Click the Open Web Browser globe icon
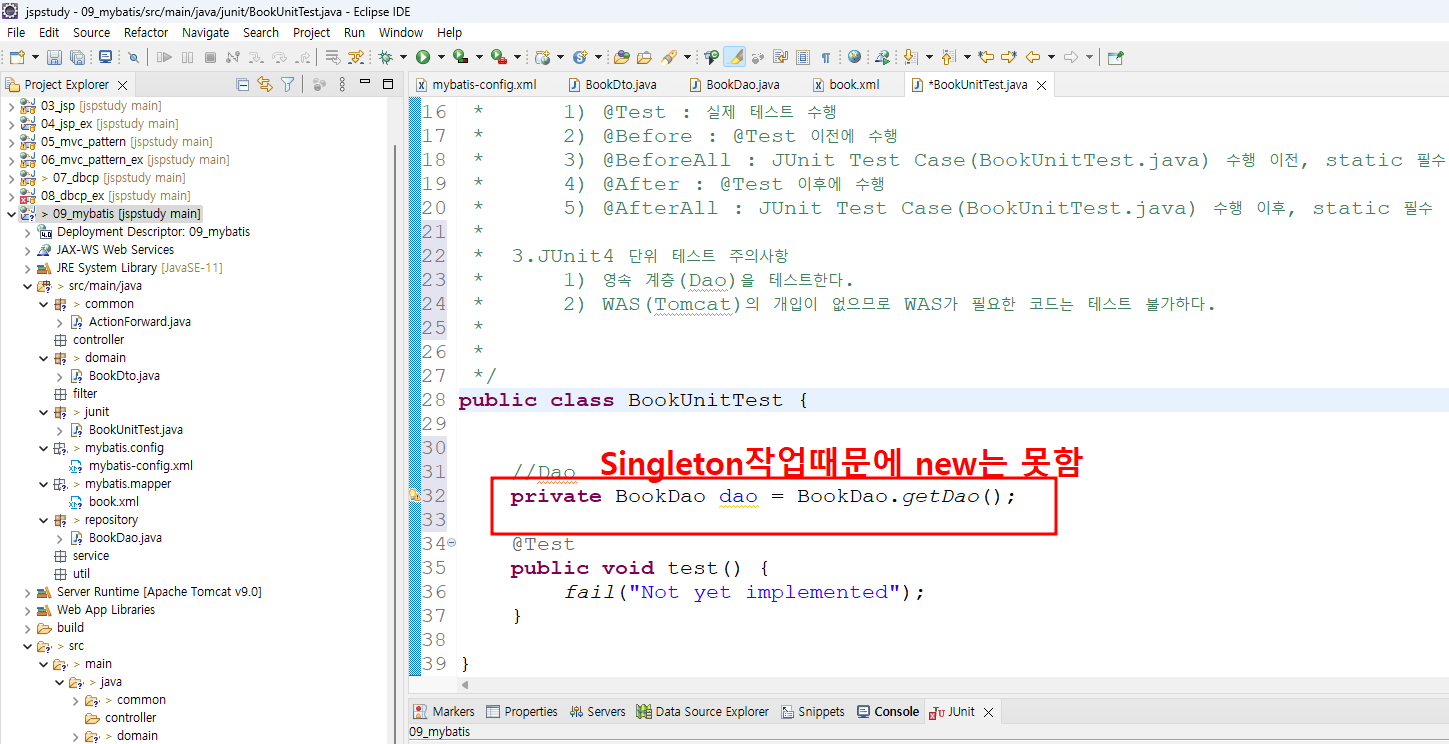The width and height of the screenshot is (1449, 744). coord(854,58)
